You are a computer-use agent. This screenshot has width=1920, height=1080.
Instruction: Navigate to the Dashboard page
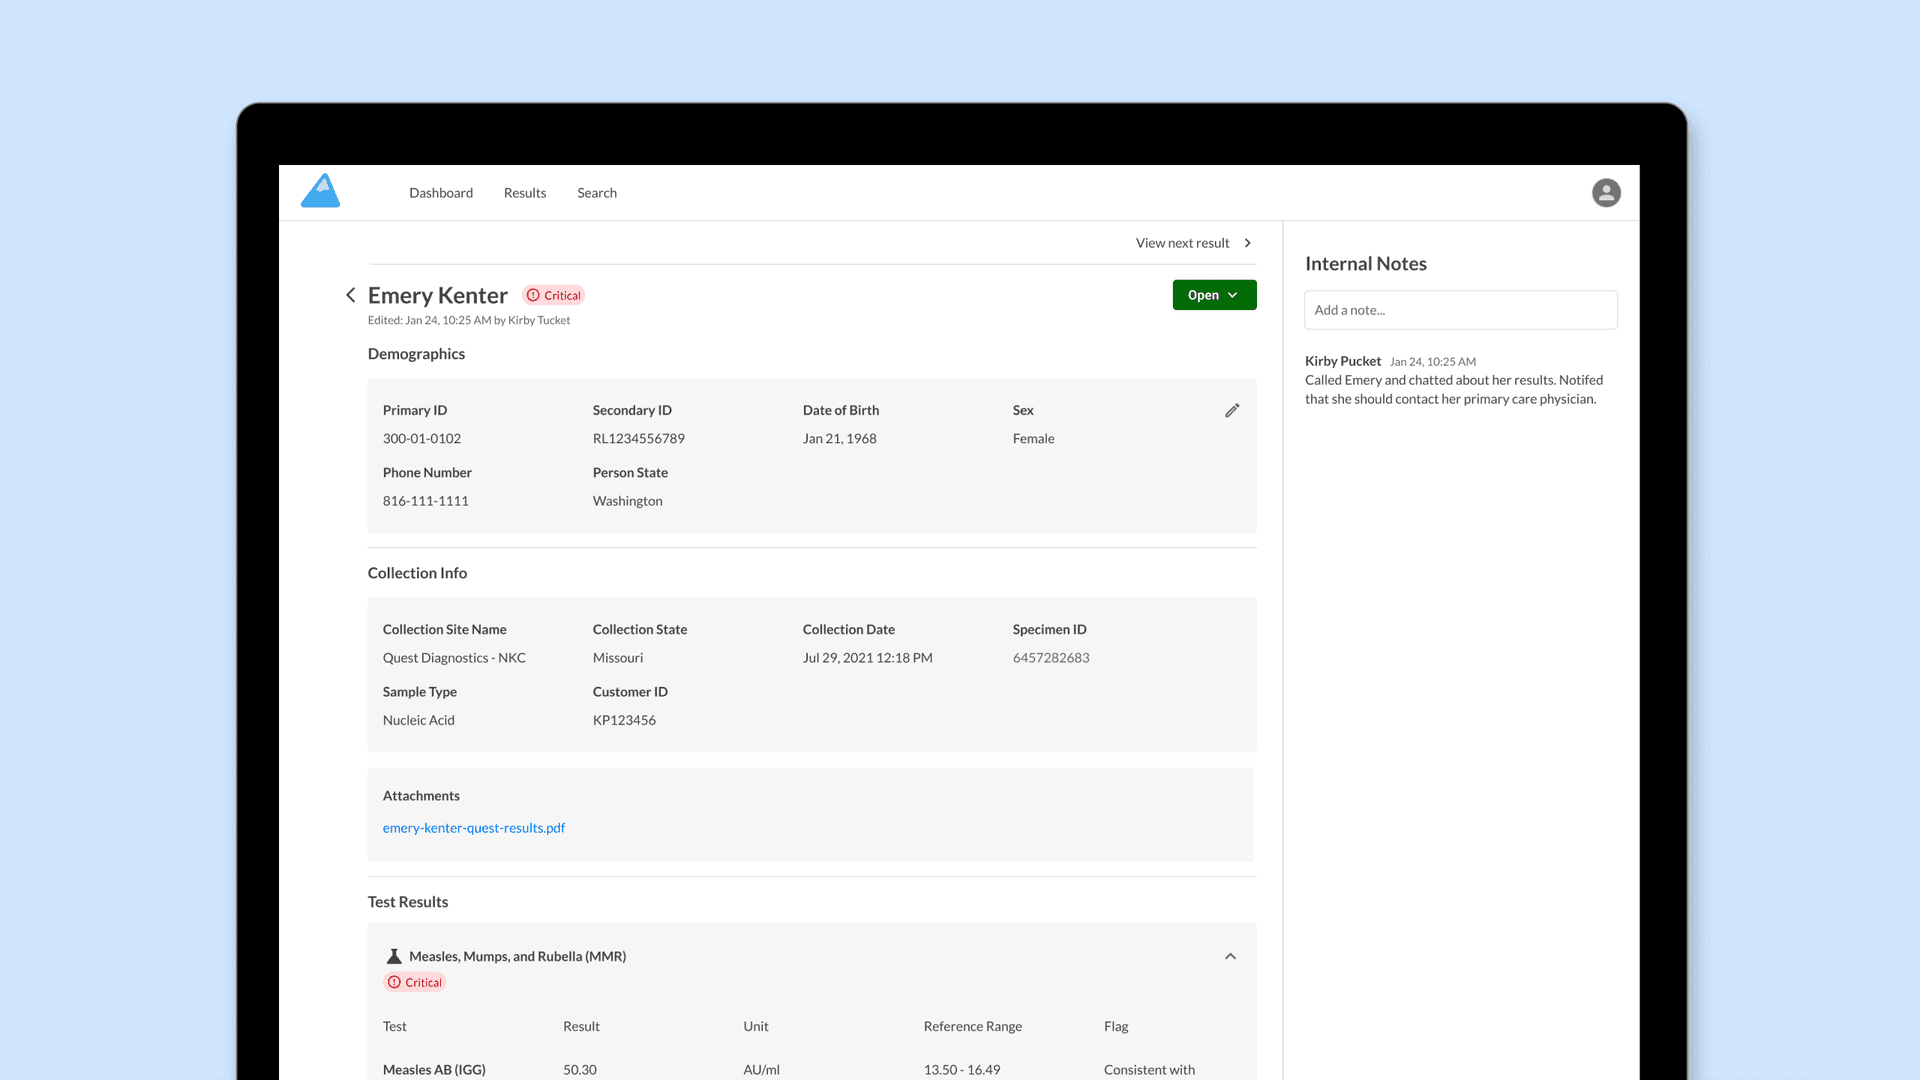click(440, 192)
